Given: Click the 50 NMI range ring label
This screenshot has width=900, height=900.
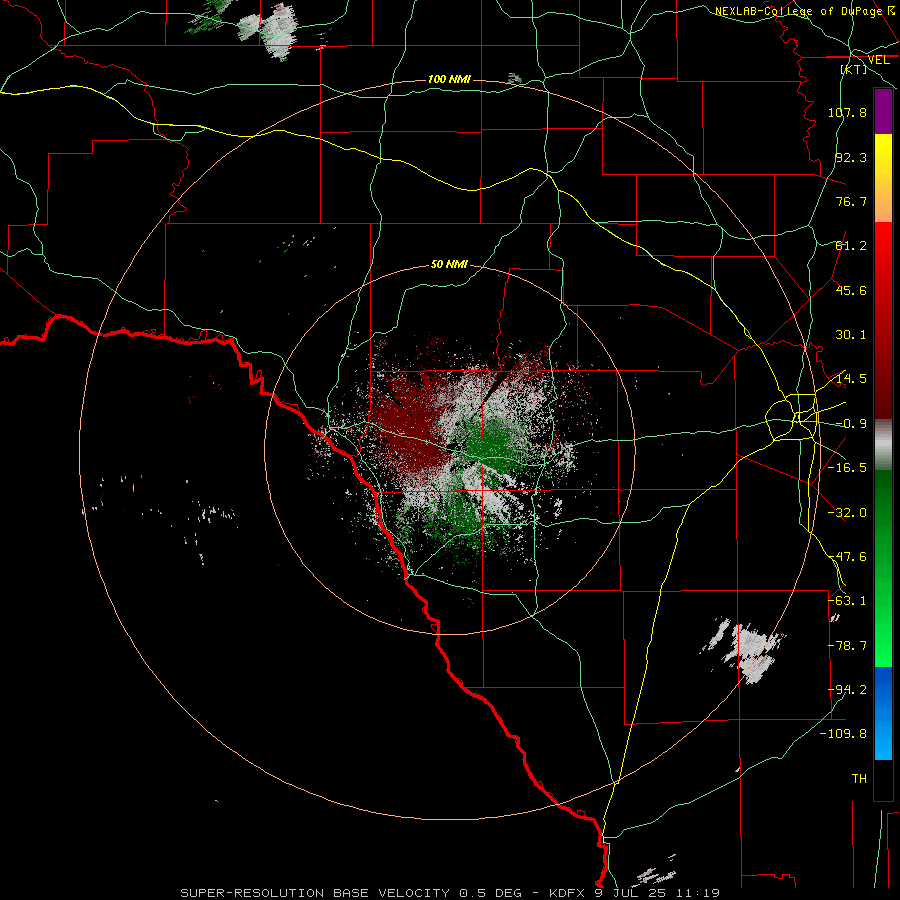Looking at the screenshot, I should coord(449,265).
